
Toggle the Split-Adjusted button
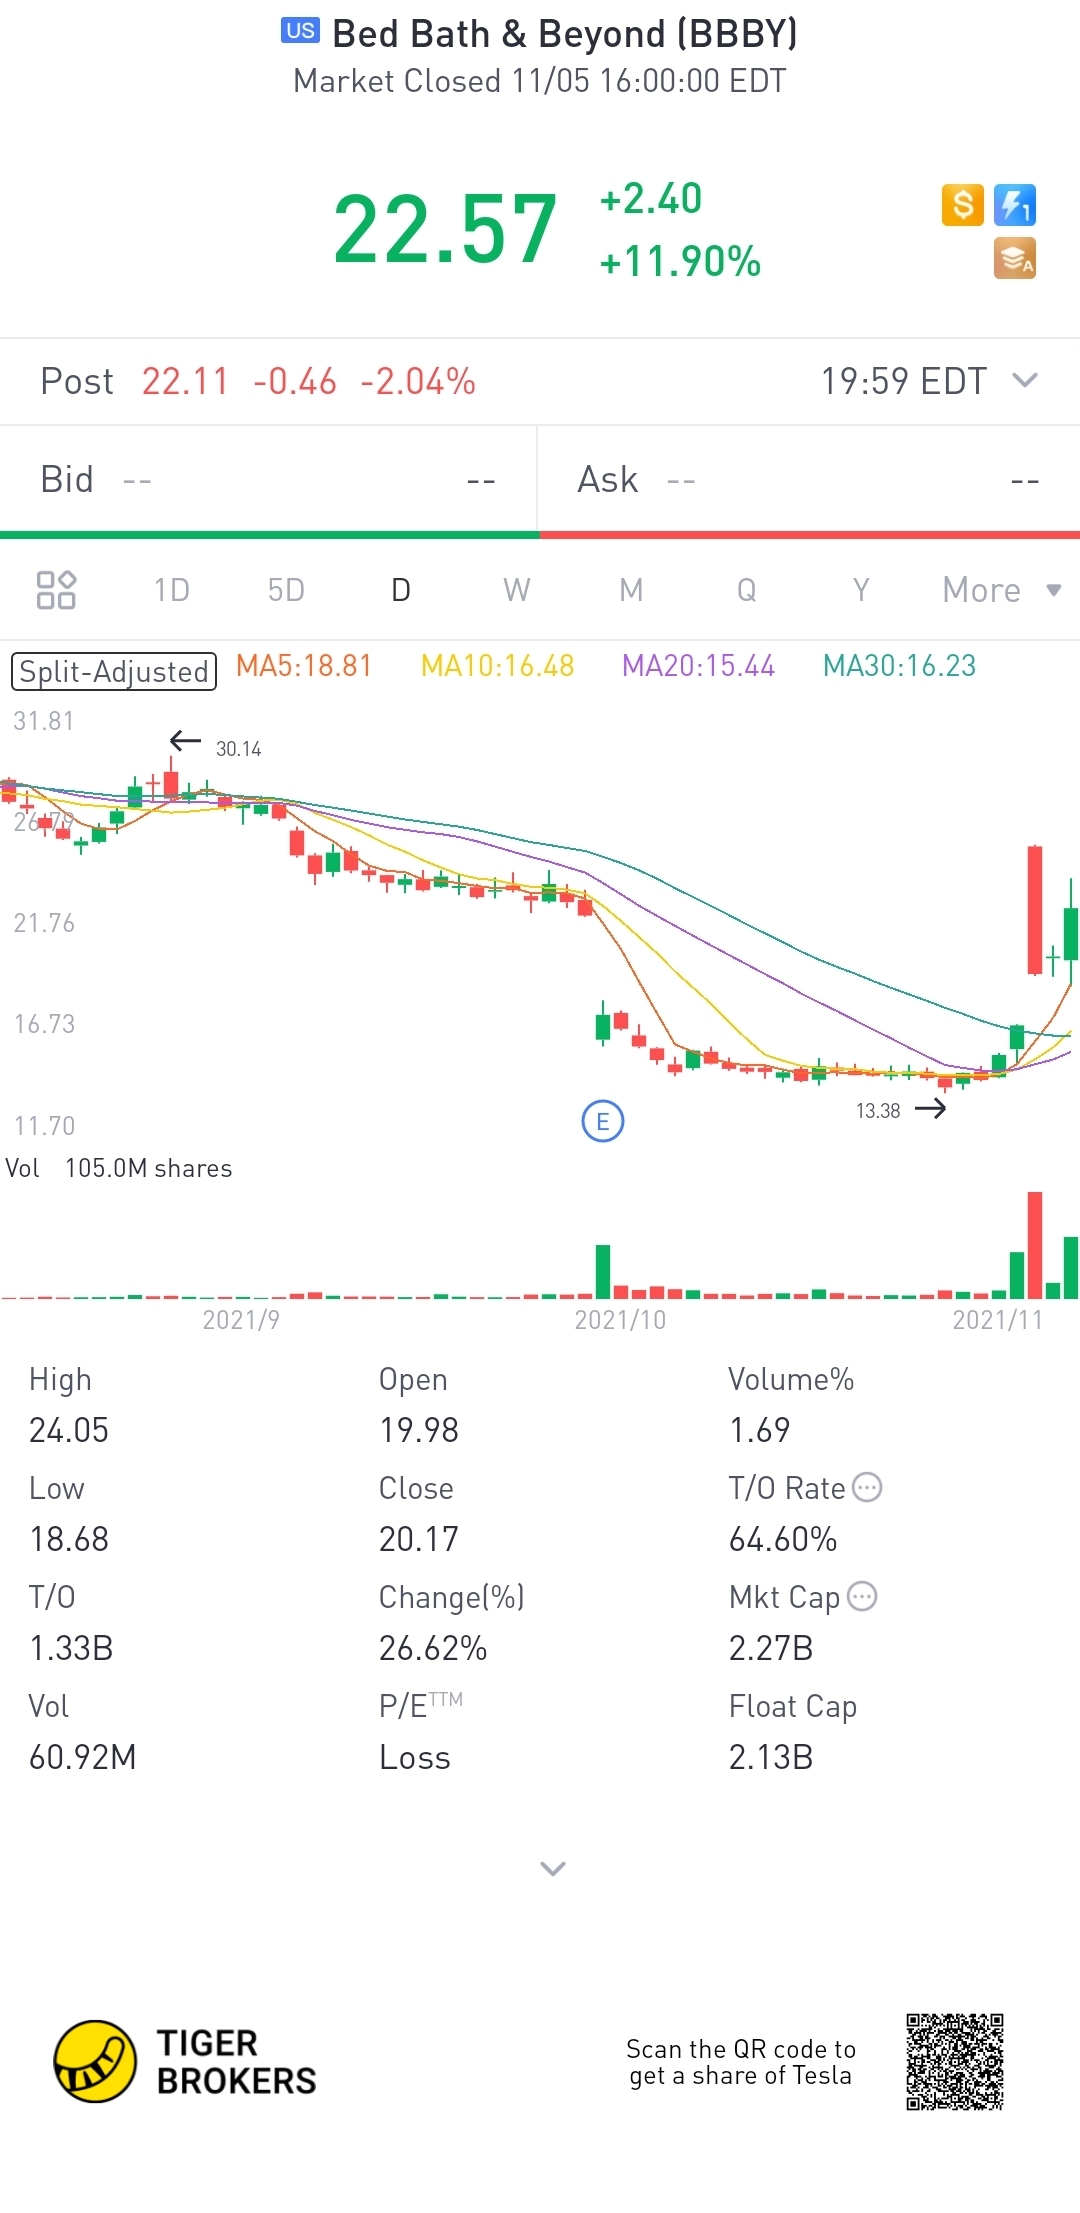click(x=114, y=671)
